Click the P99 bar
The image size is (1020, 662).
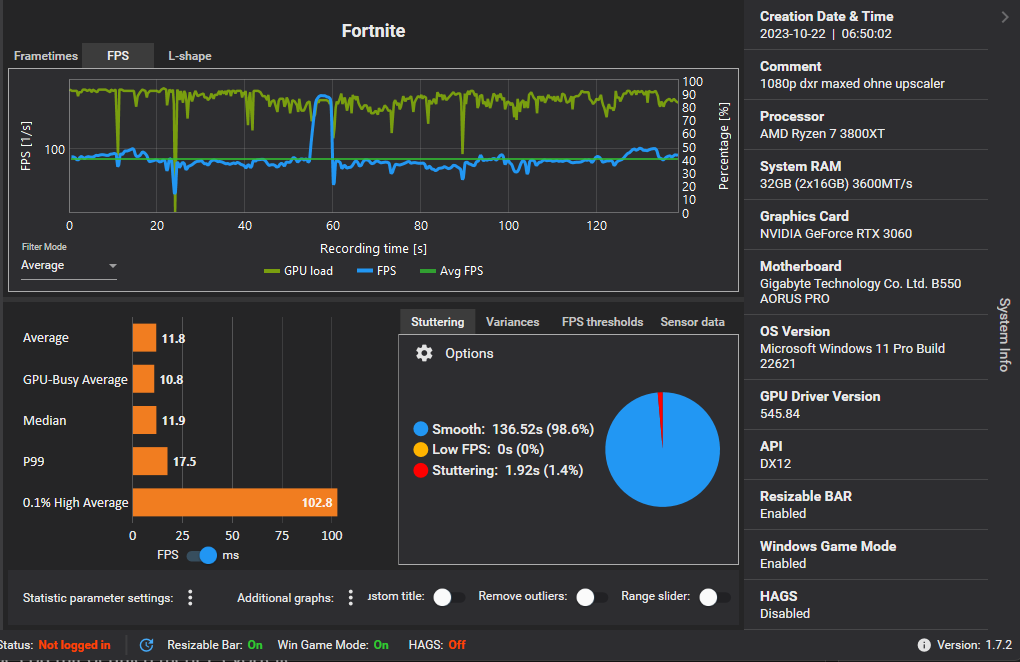(150, 461)
